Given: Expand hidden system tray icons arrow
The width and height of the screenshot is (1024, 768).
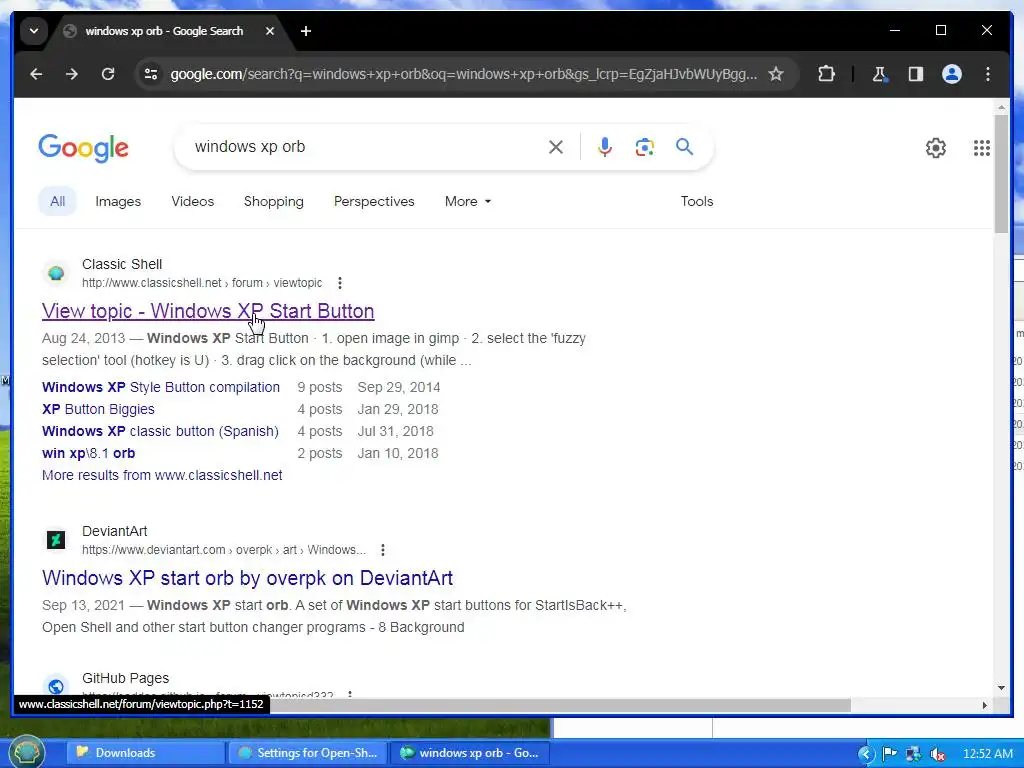Looking at the screenshot, I should point(865,754).
